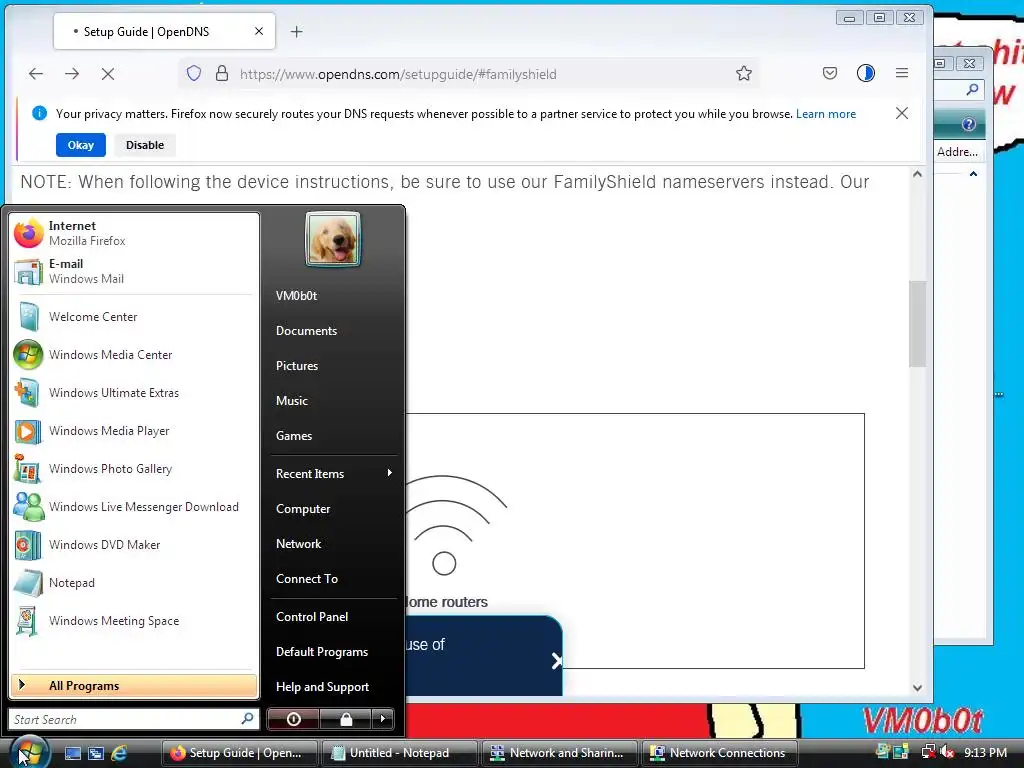Click the Start Search magnifier icon
Viewport: 1024px width, 768px height.
pos(248,719)
